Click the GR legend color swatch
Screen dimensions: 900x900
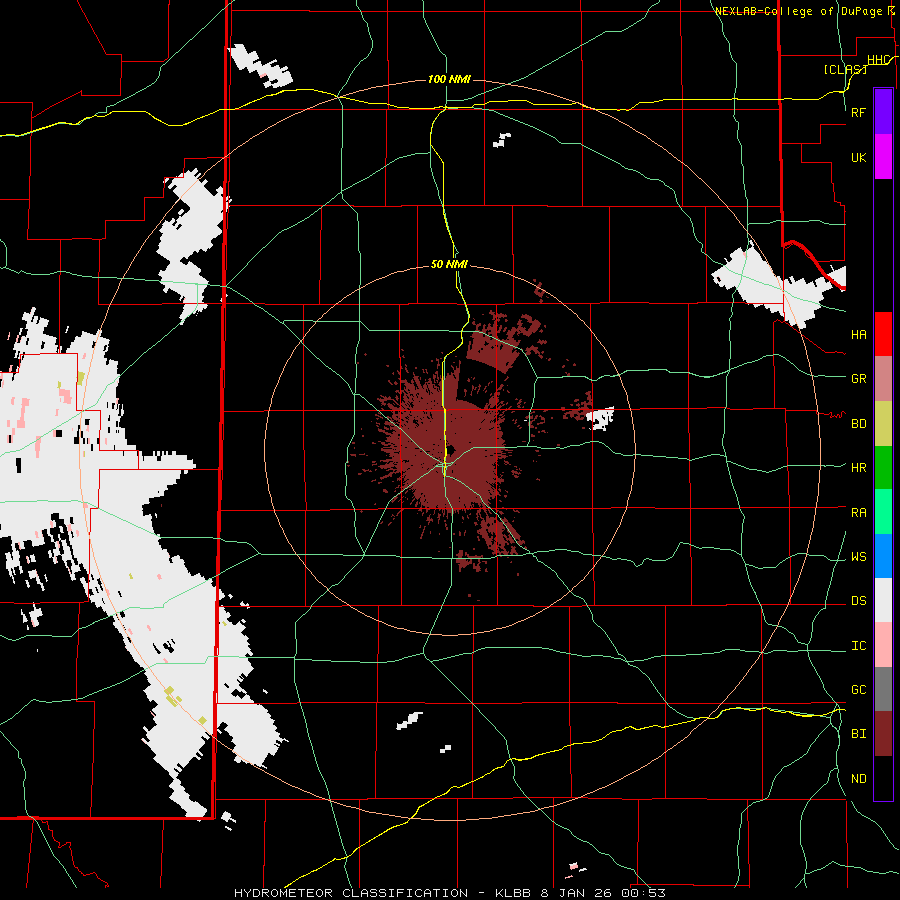pyautogui.click(x=883, y=379)
